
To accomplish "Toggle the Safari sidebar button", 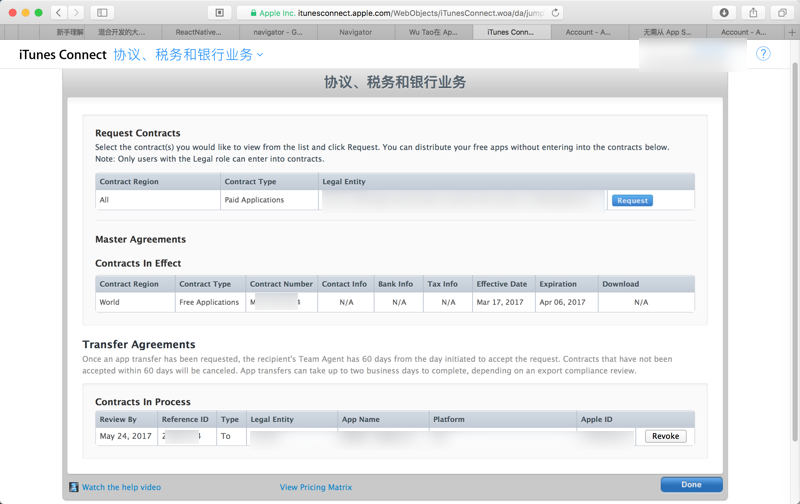I will 102,13.
